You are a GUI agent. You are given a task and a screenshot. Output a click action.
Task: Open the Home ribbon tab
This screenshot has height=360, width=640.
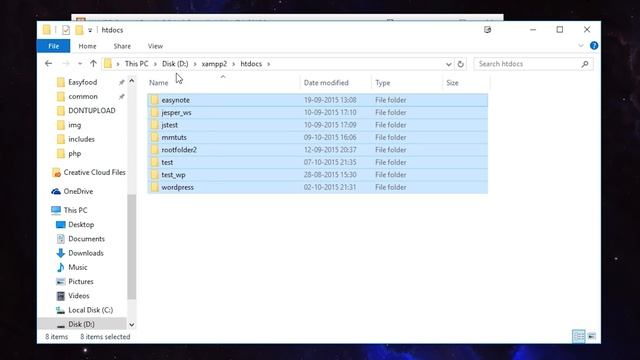[87, 46]
